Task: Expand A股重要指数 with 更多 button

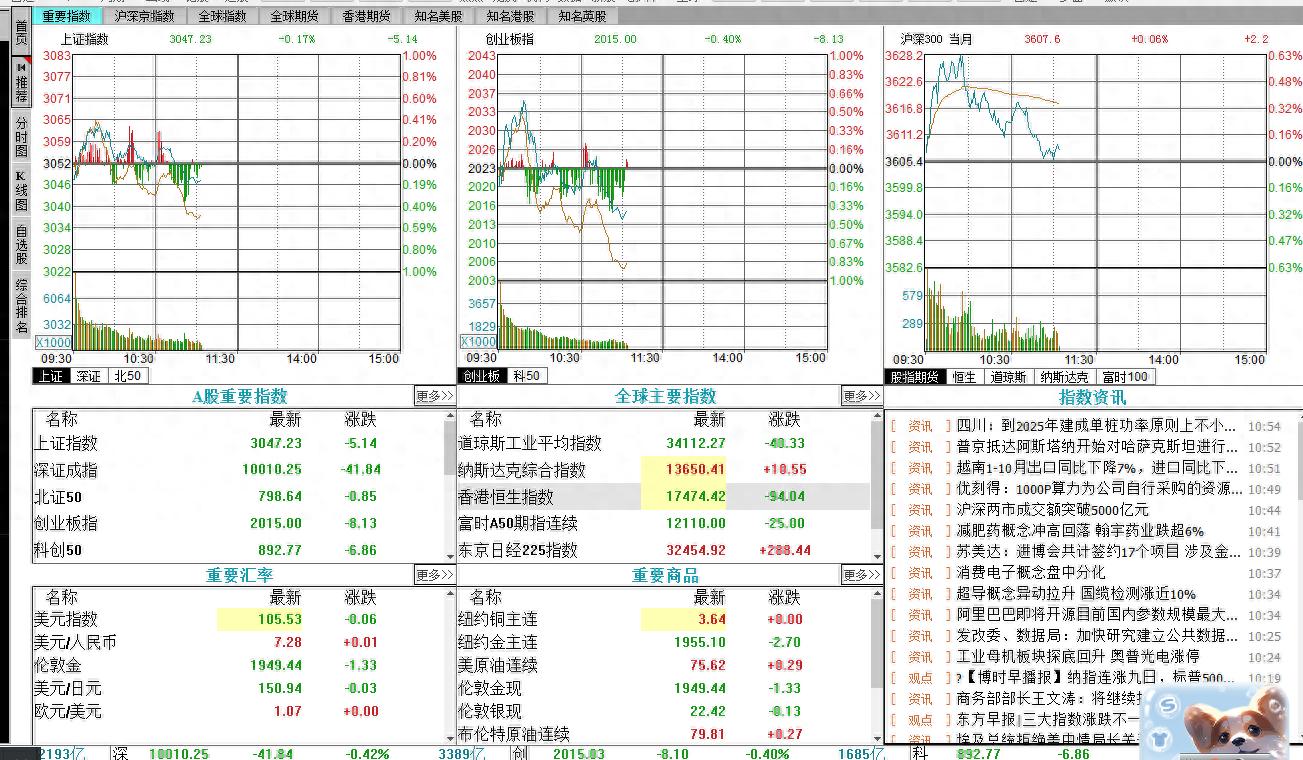Action: (x=434, y=396)
